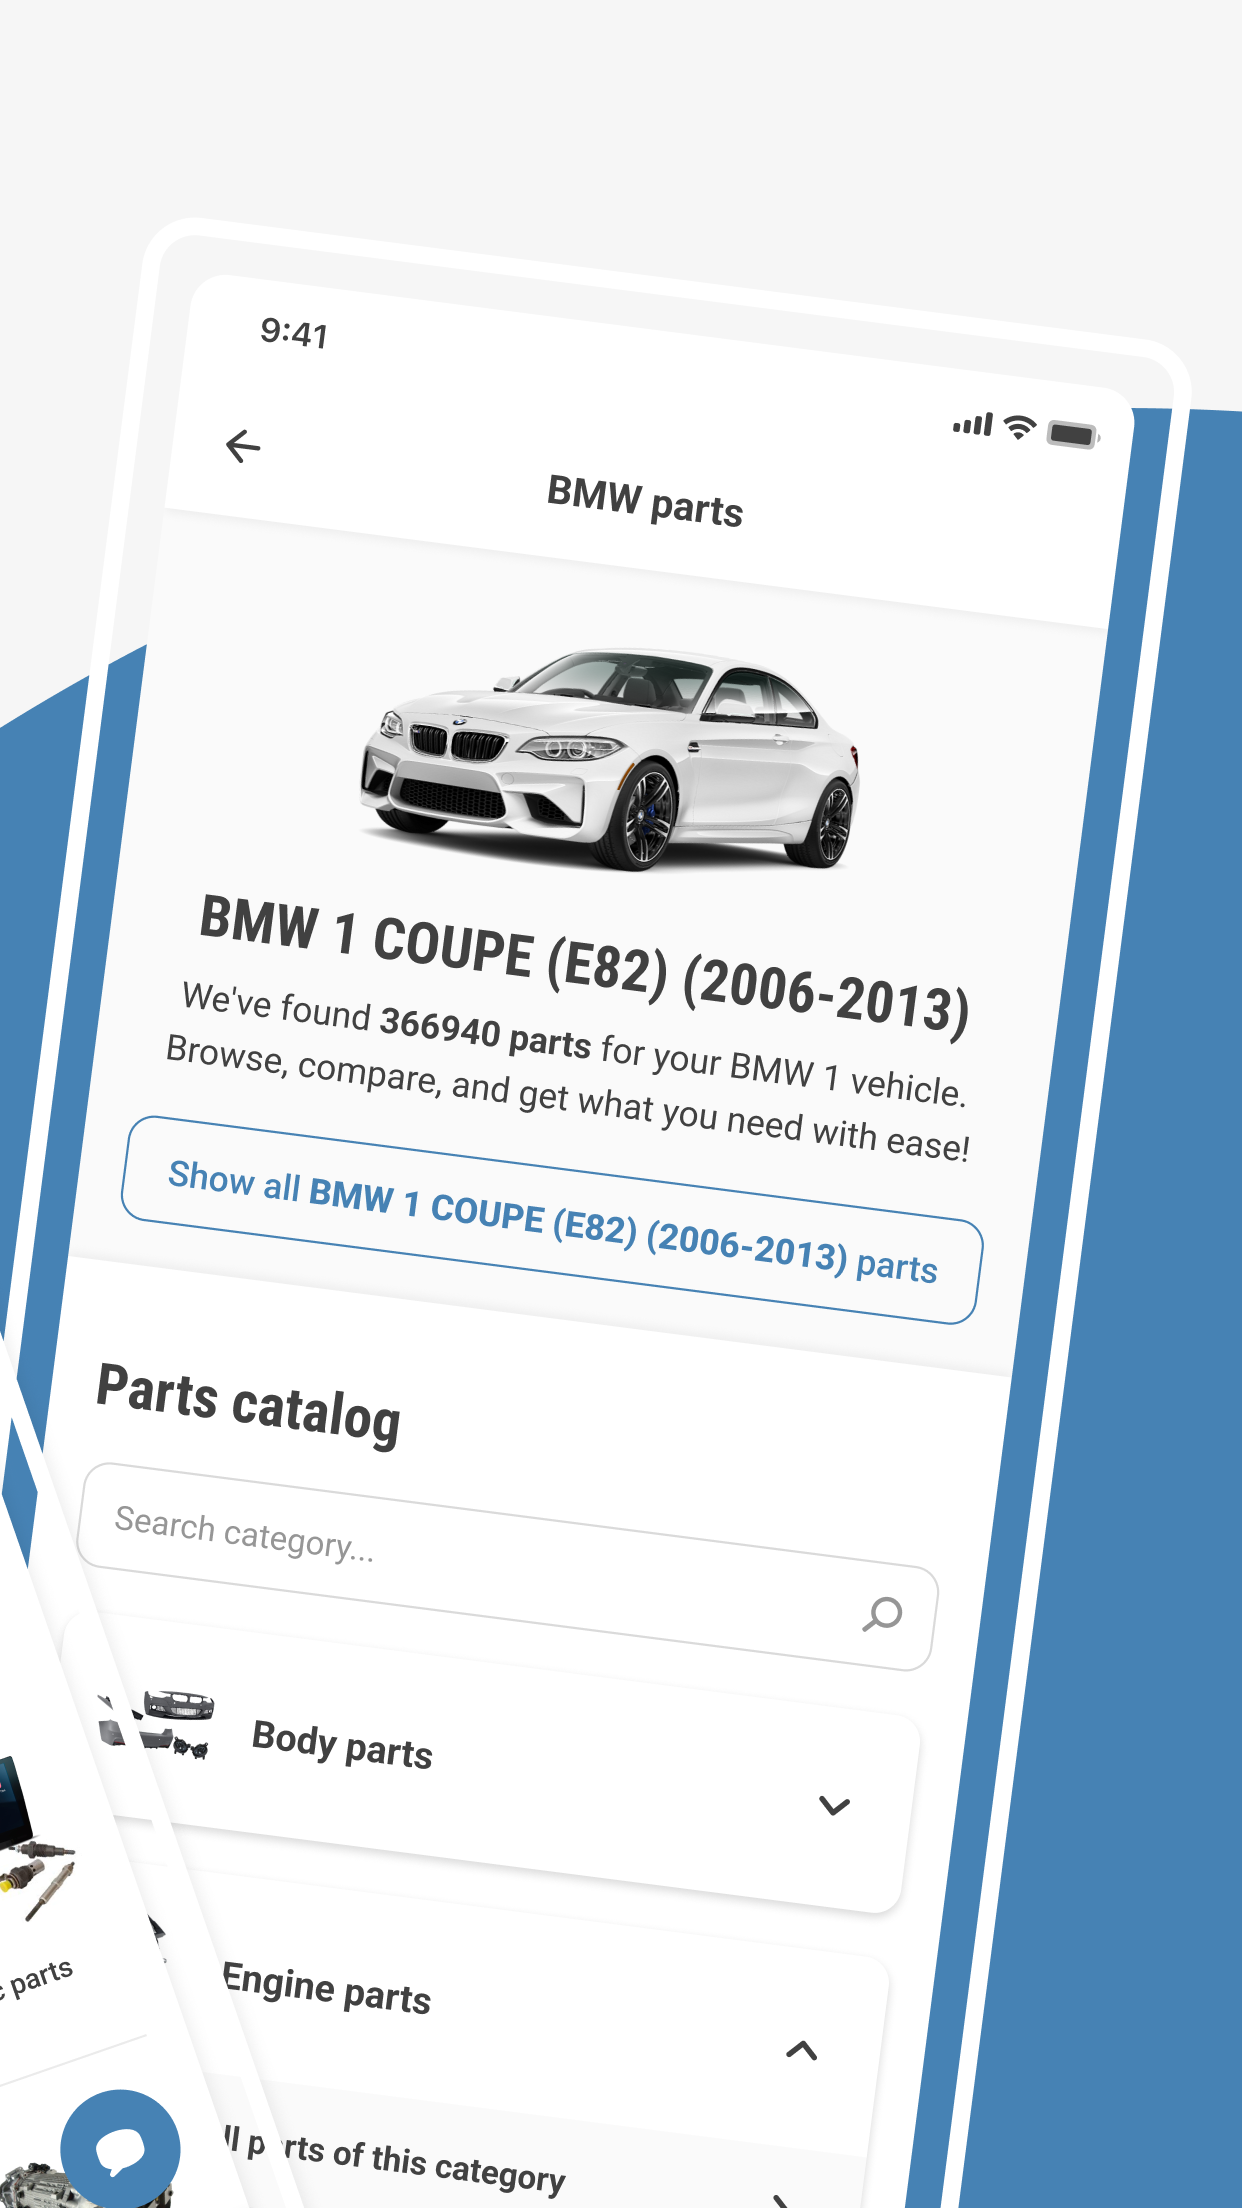1242x2208 pixels.
Task: Click the Parts catalog heading
Action: tap(248, 1405)
